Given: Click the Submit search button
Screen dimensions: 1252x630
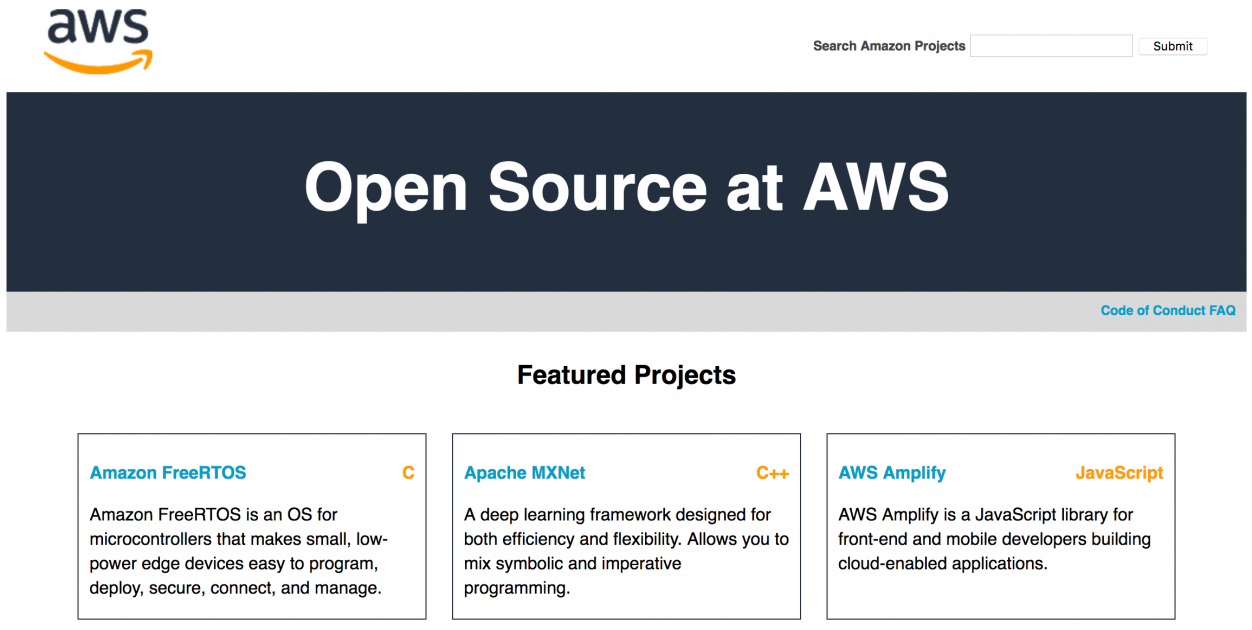Looking at the screenshot, I should click(1172, 45).
